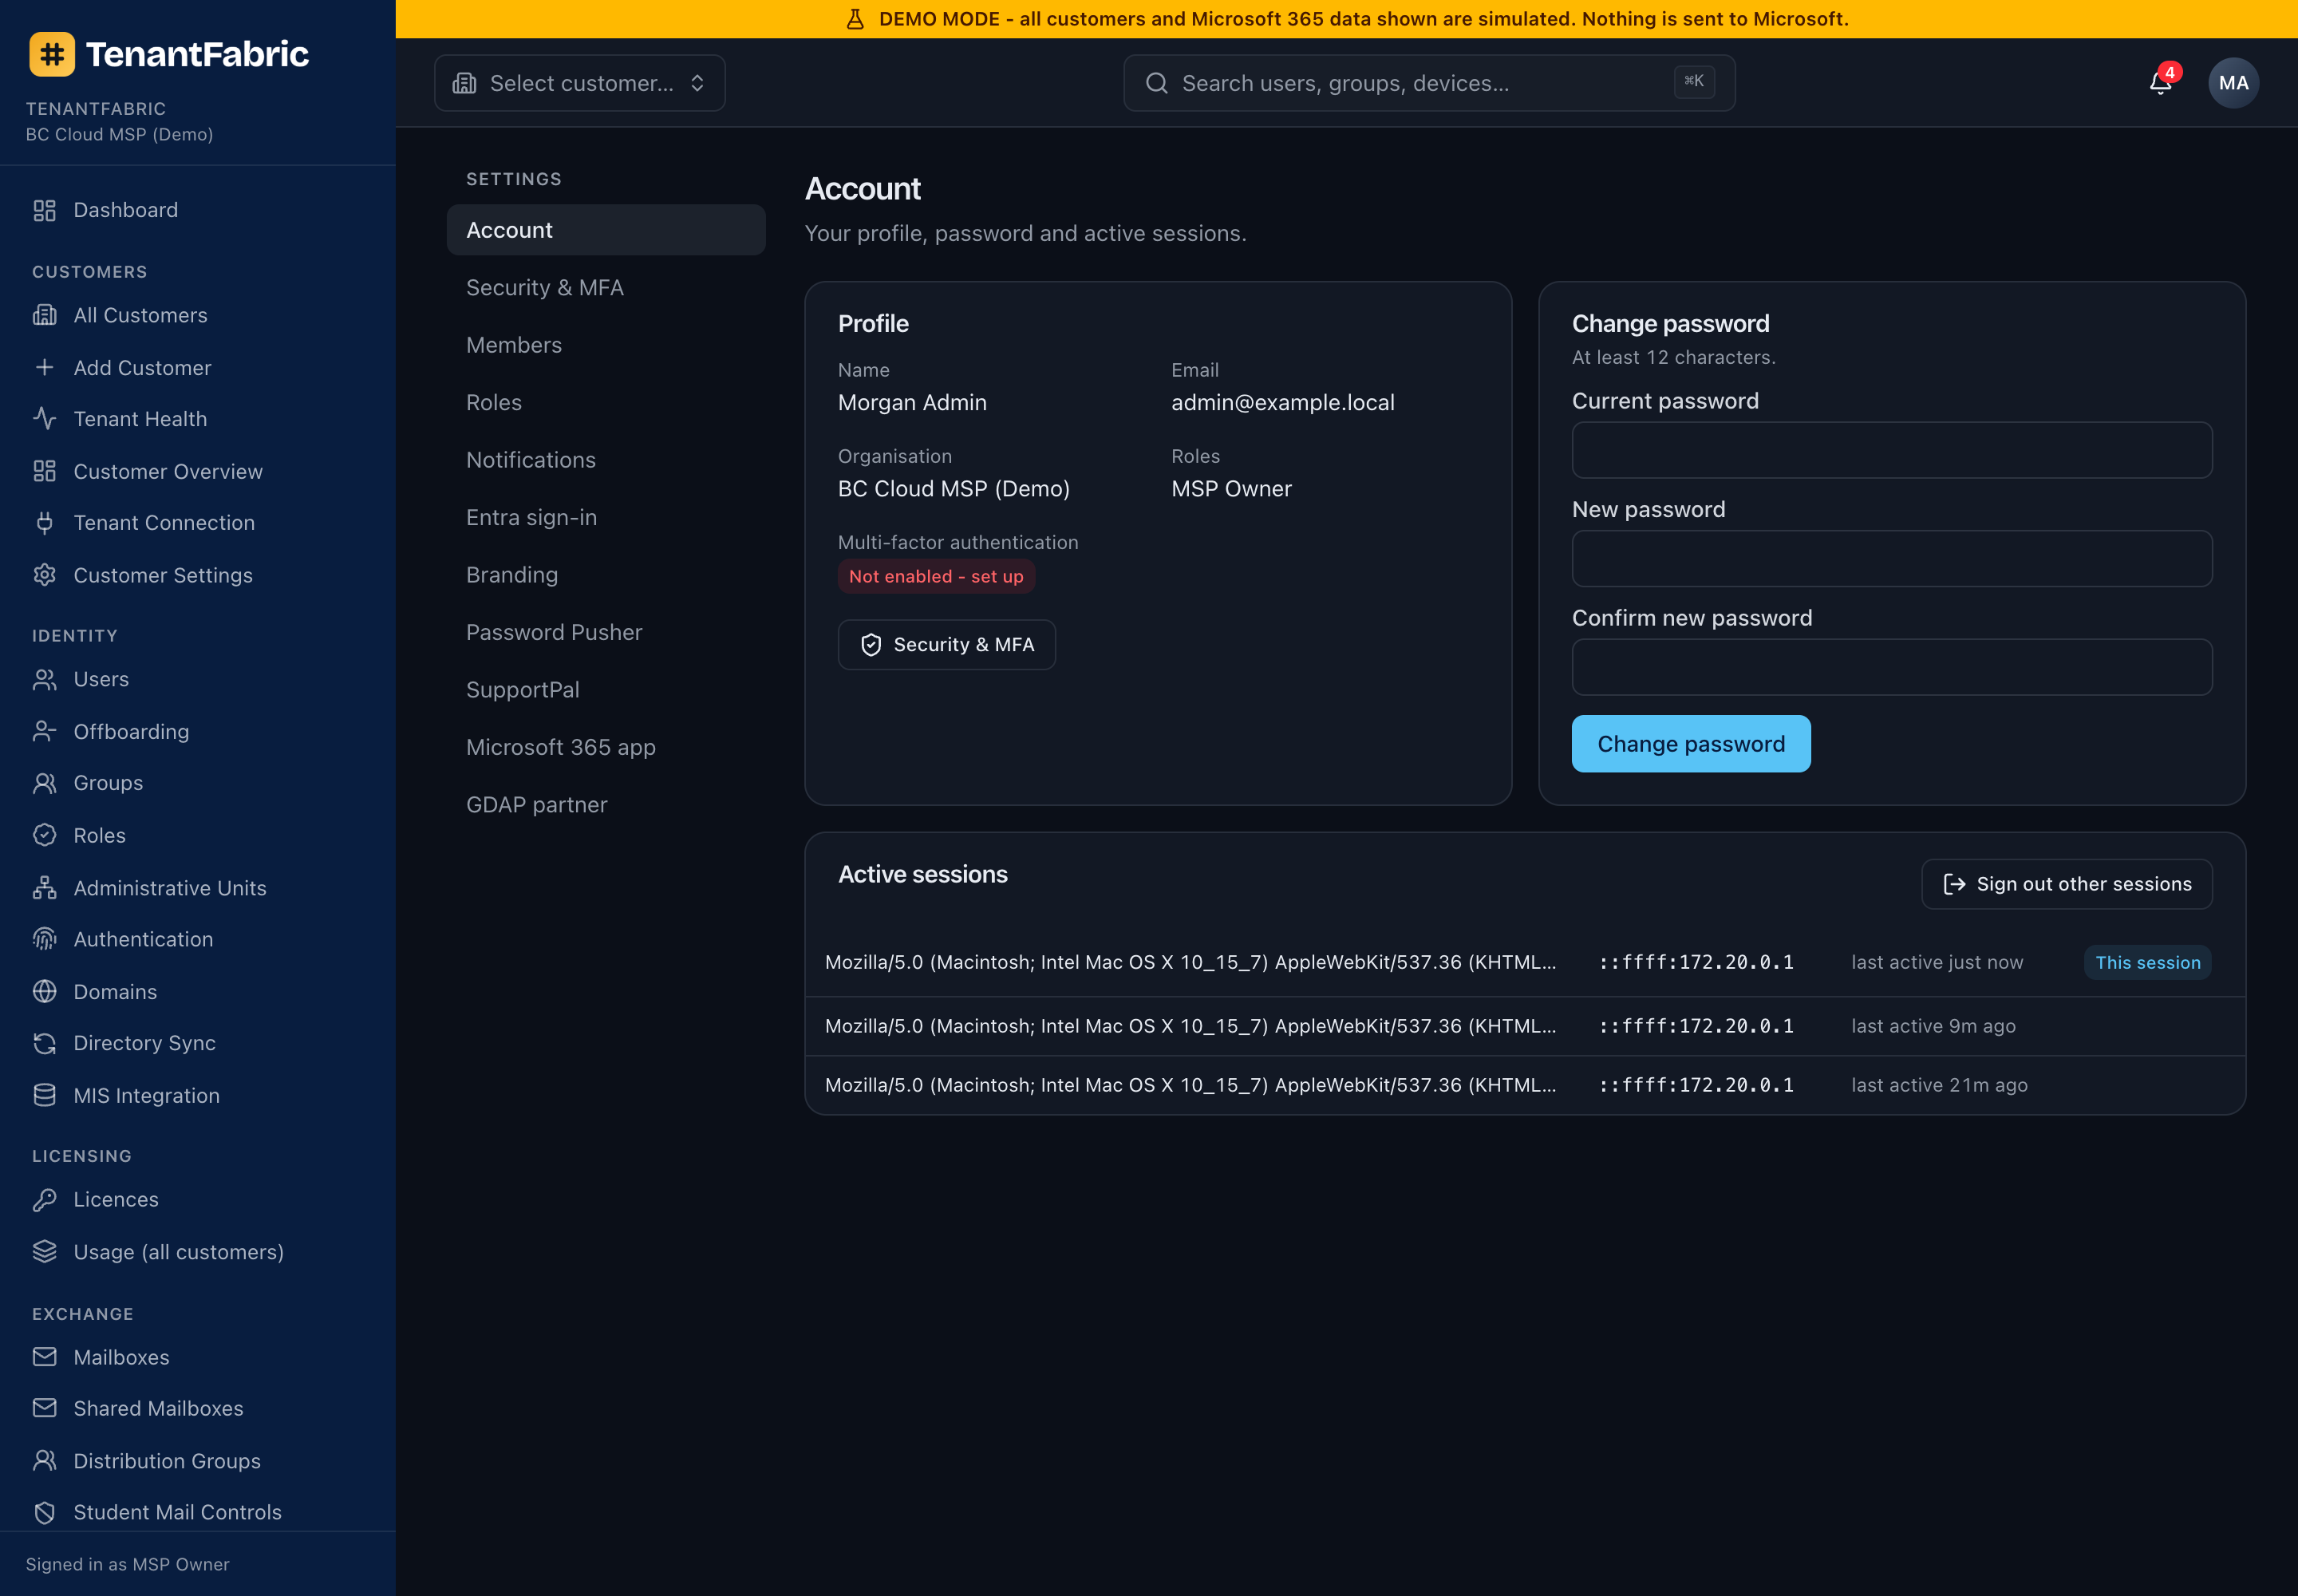The image size is (2298, 1596).
Task: Click the Customer Settings gear icon
Action: click(45, 575)
